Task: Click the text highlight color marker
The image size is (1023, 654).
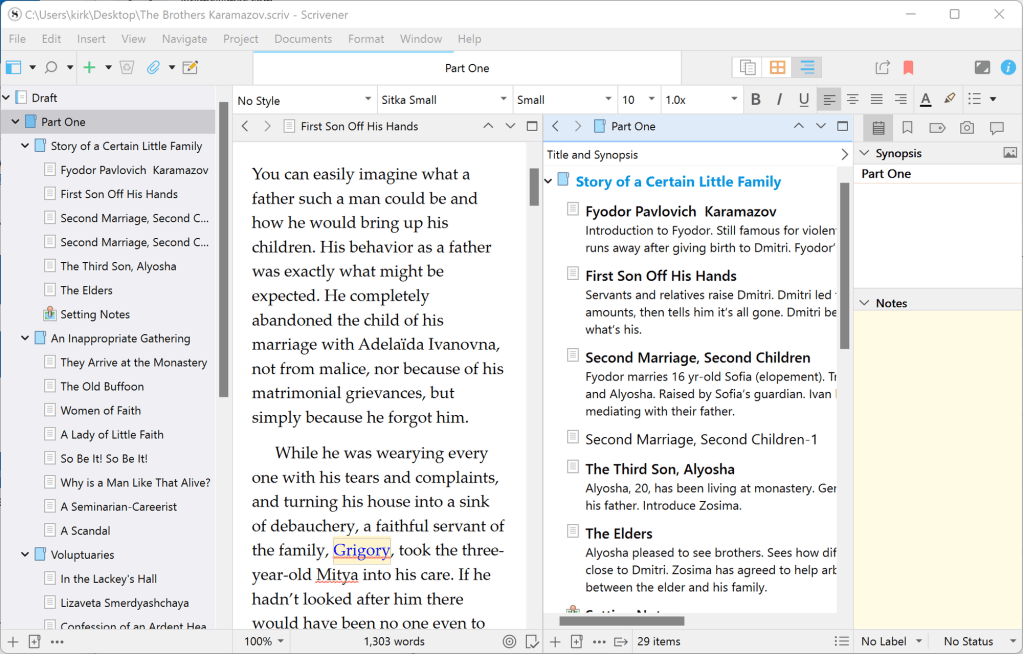Action: [x=949, y=99]
